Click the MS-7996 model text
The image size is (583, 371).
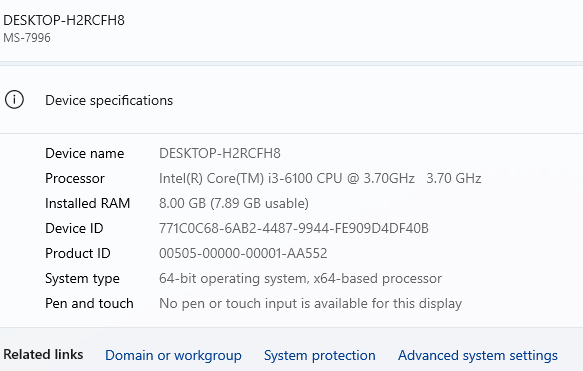pyautogui.click(x=27, y=38)
